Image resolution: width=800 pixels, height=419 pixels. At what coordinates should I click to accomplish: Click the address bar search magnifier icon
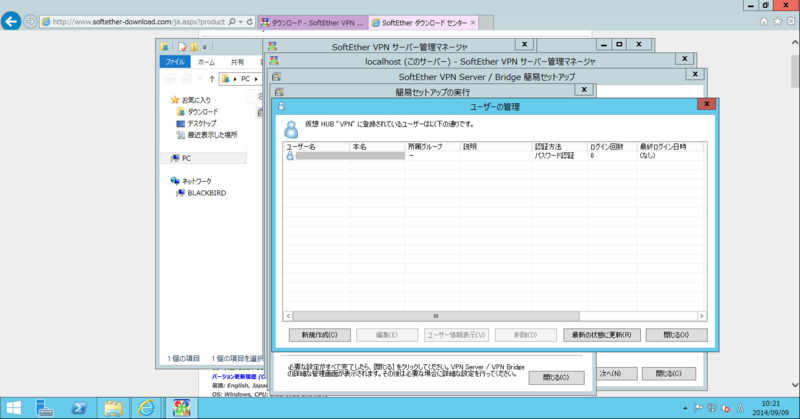coord(232,22)
